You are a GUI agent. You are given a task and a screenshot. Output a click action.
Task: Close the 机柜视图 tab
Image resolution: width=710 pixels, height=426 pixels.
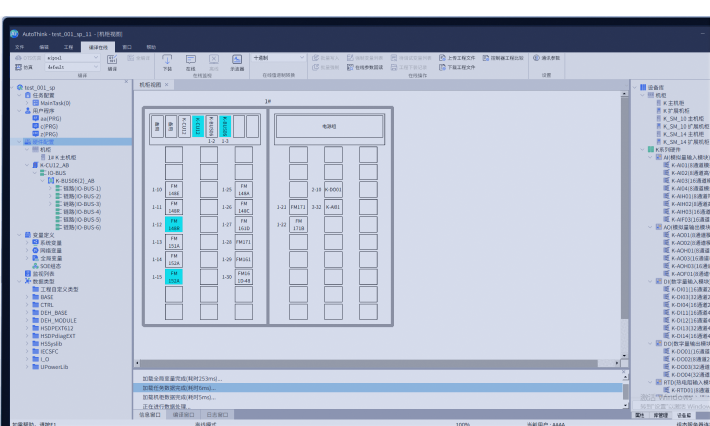pyautogui.click(x=167, y=85)
